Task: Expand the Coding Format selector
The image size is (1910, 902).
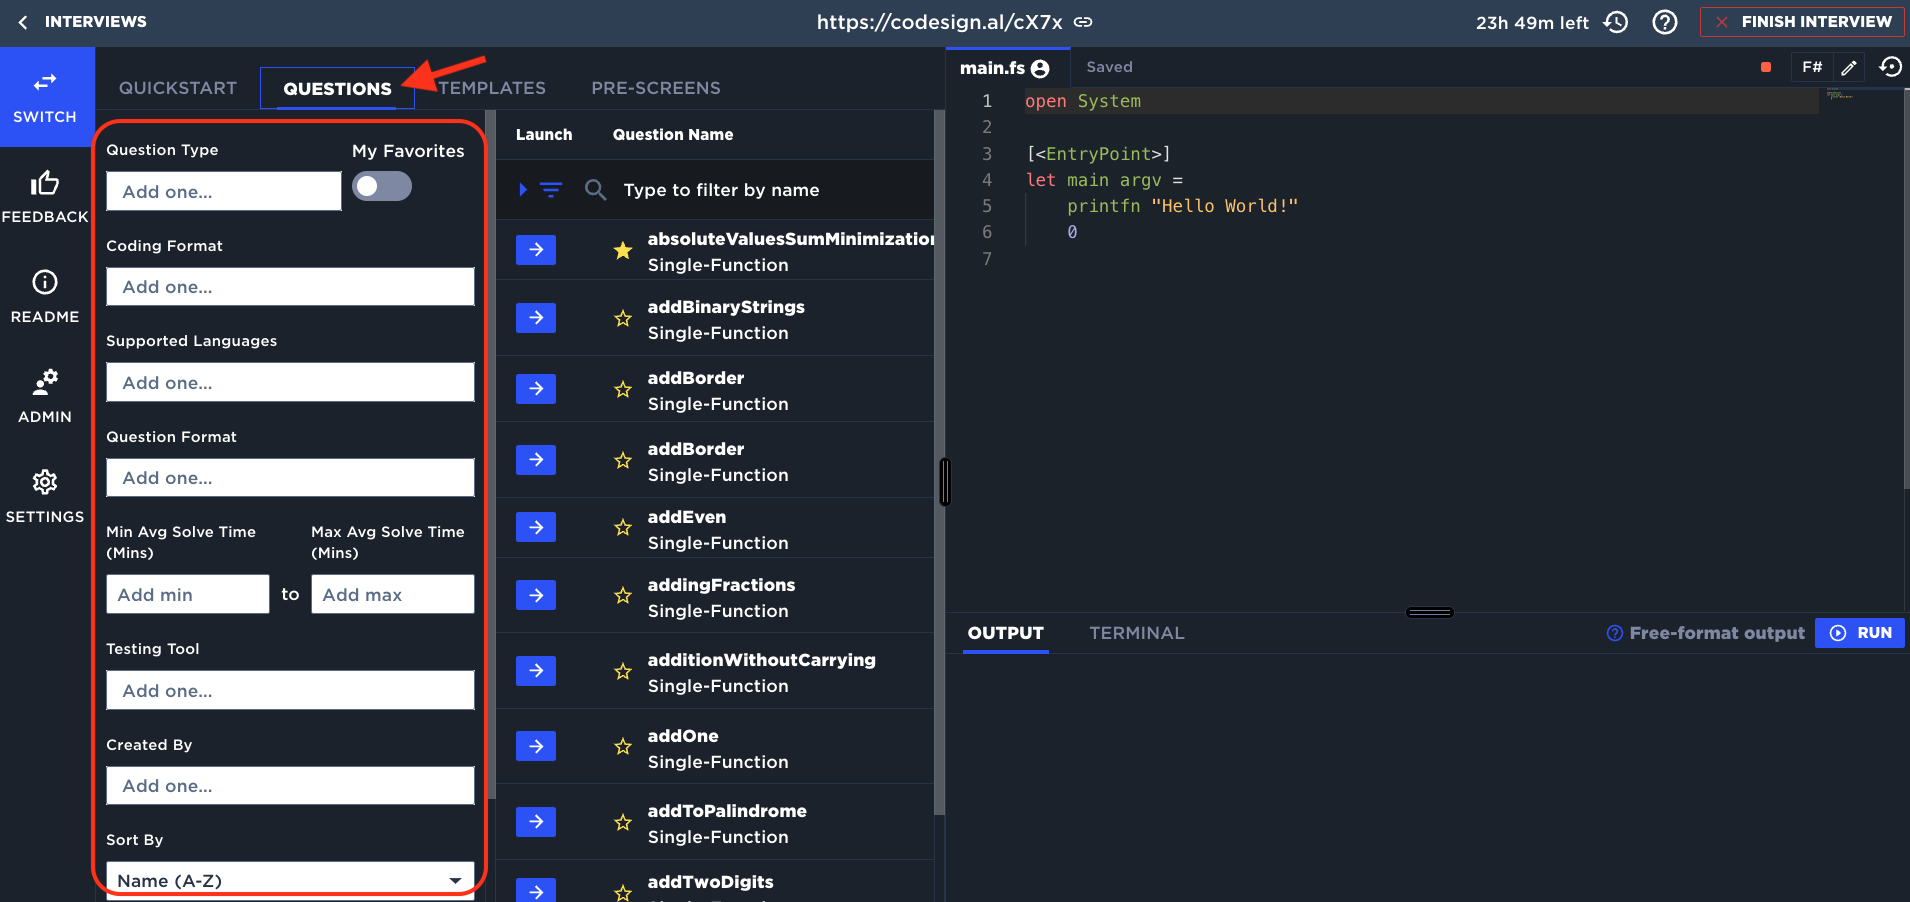Action: [290, 287]
